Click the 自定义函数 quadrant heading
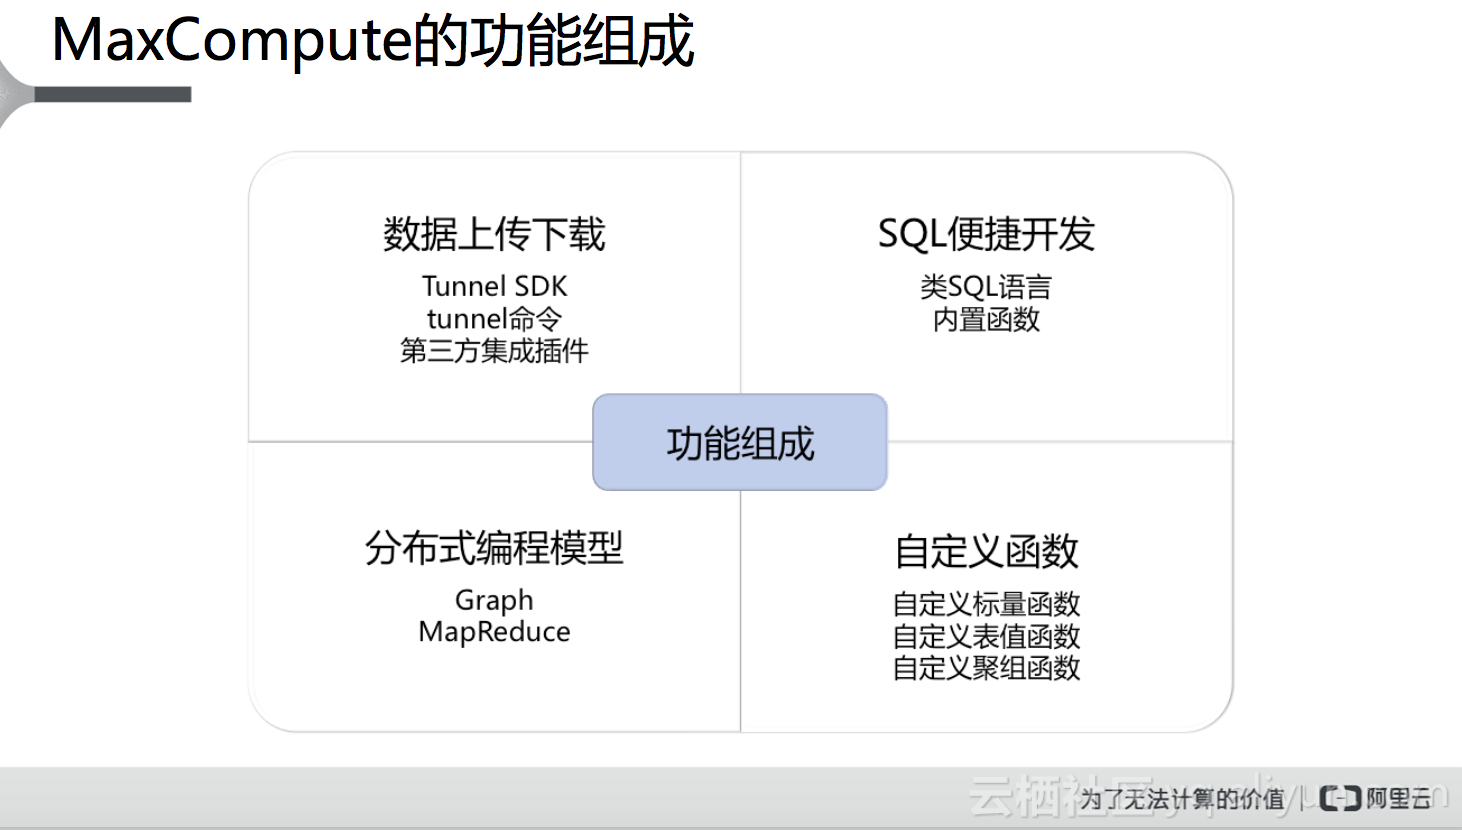Viewport: 1462px width, 830px height. pos(985,551)
